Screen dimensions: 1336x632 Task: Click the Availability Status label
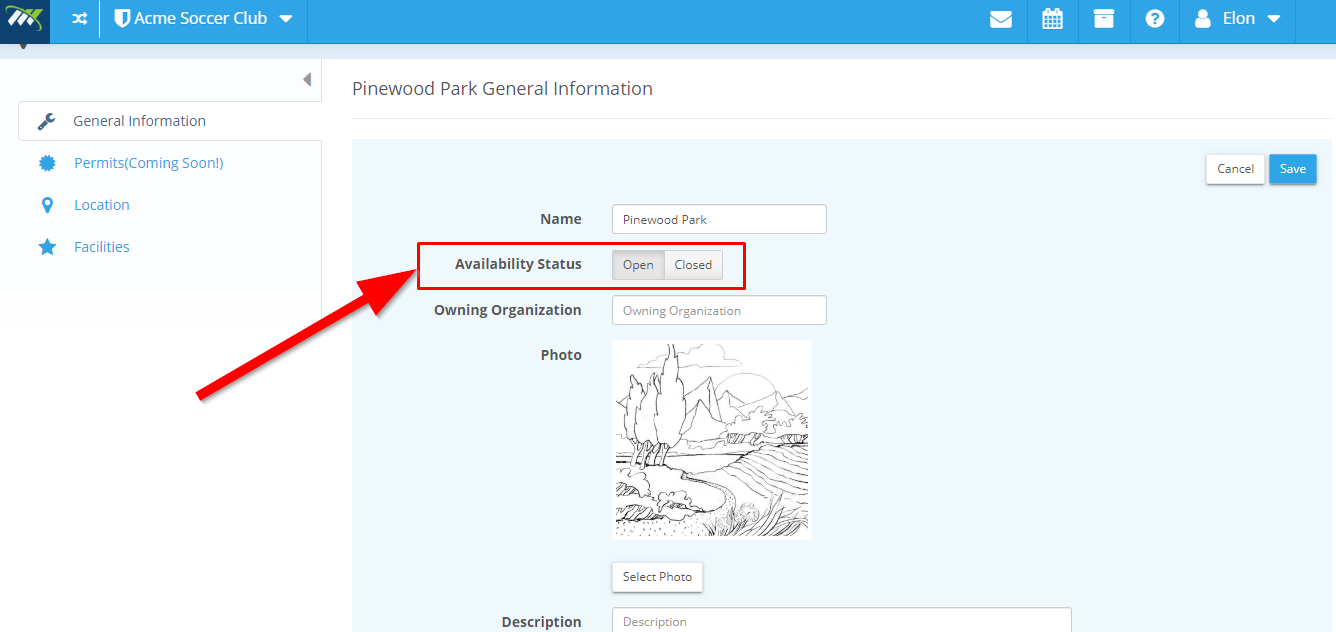pos(518,264)
